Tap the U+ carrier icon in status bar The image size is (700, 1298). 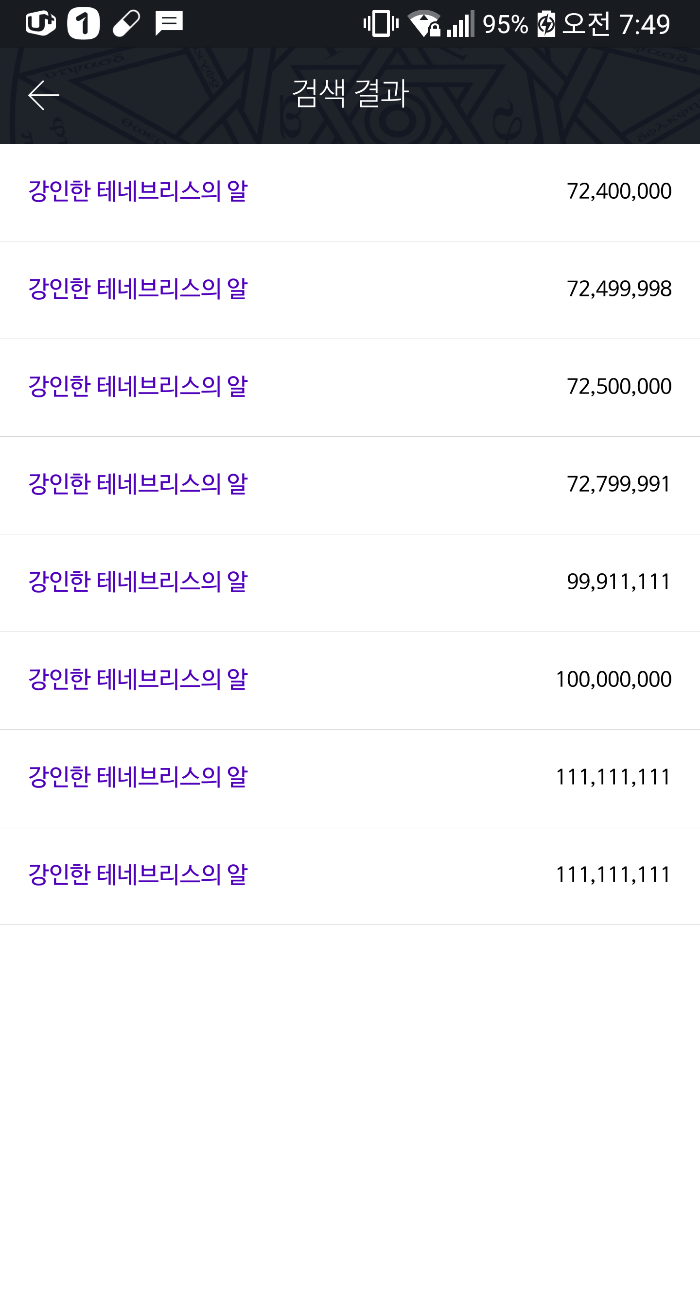[x=41, y=23]
